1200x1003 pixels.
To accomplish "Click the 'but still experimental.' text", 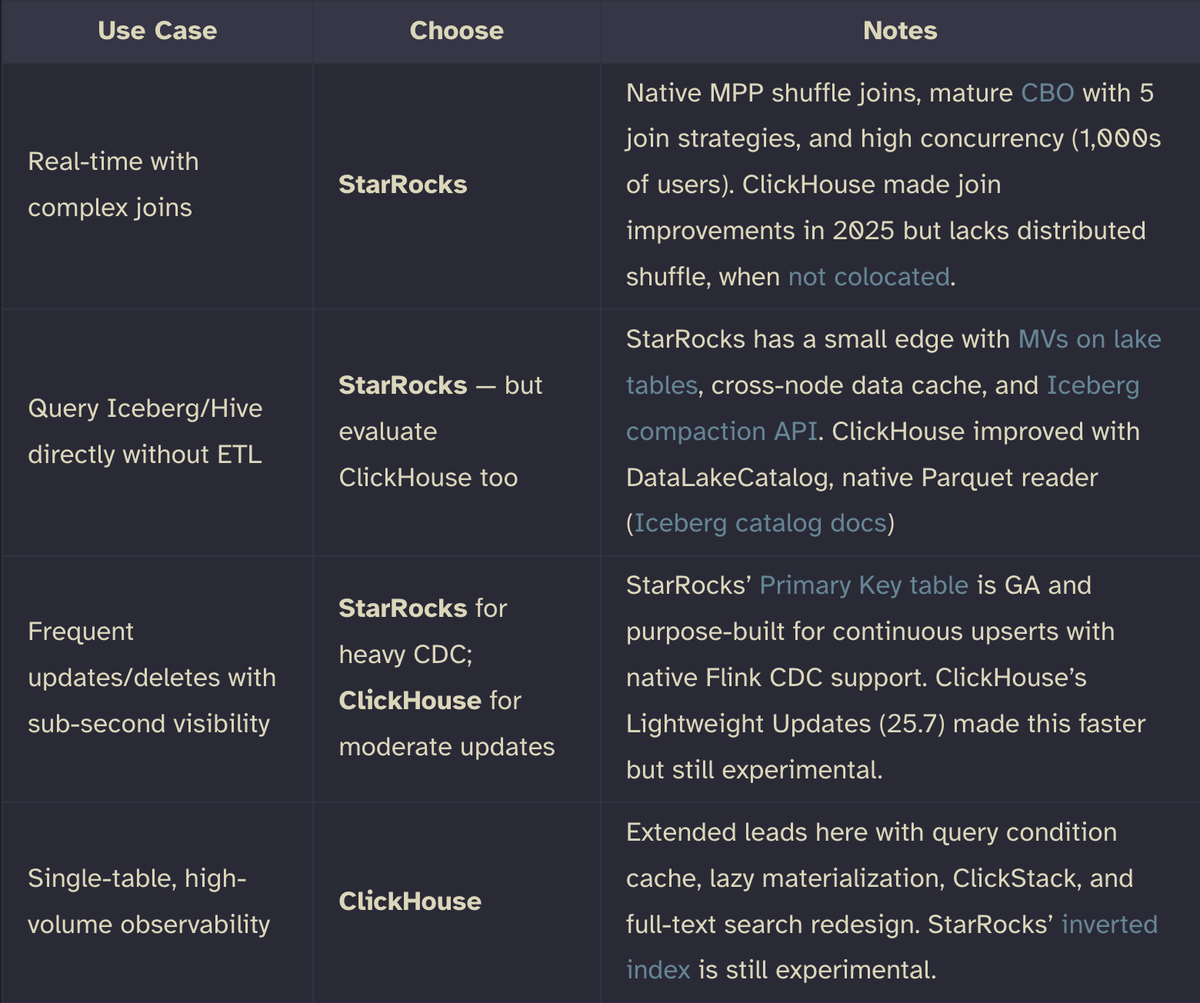I will (x=753, y=770).
